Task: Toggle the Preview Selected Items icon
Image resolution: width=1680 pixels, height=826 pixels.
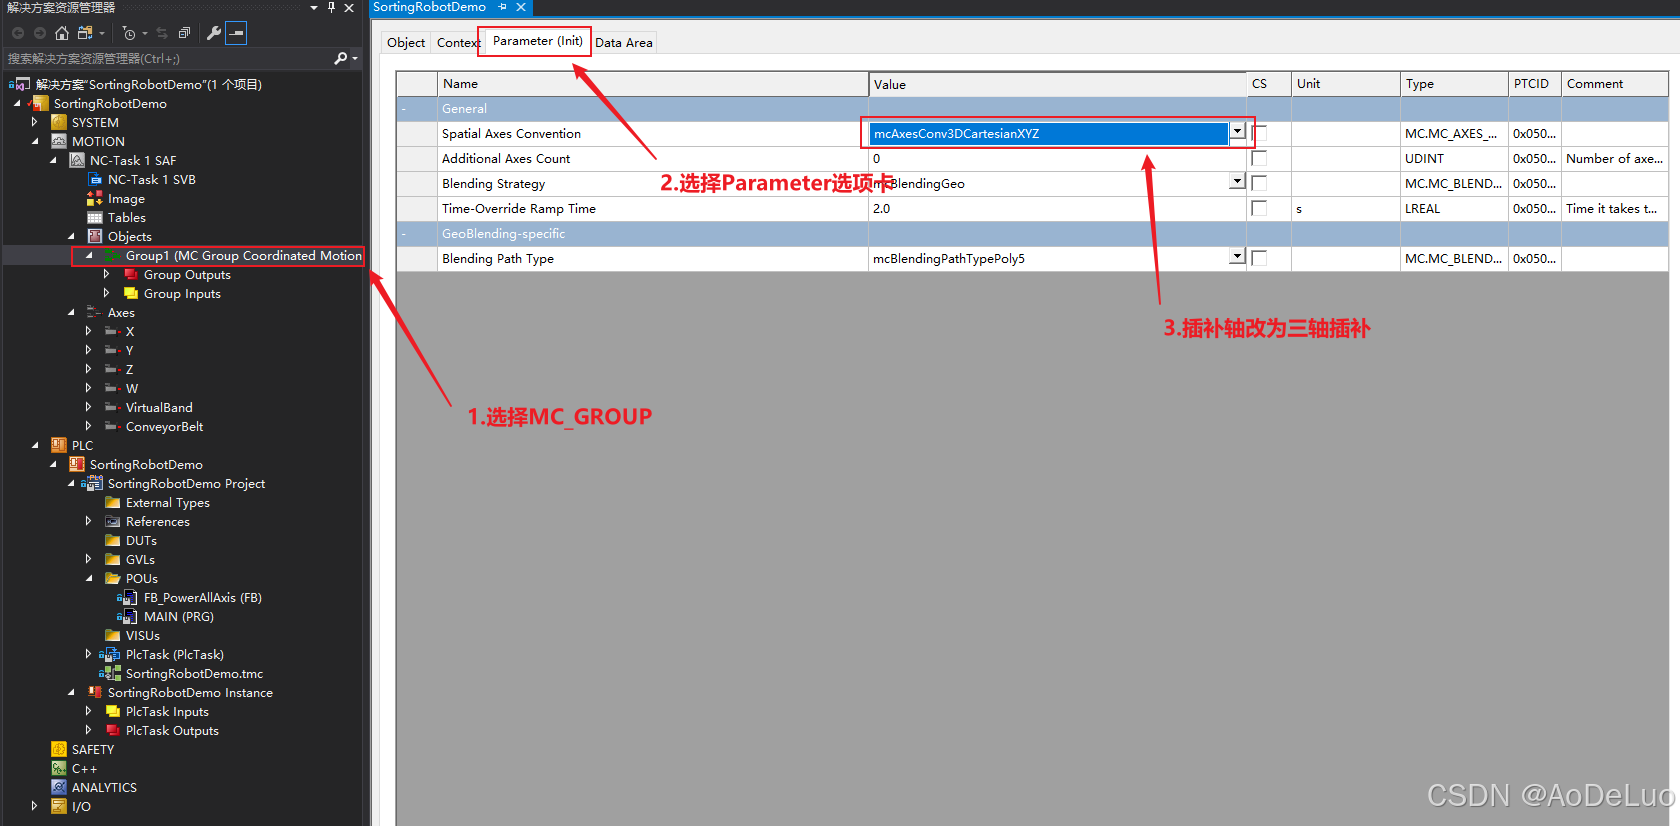Action: [x=236, y=33]
